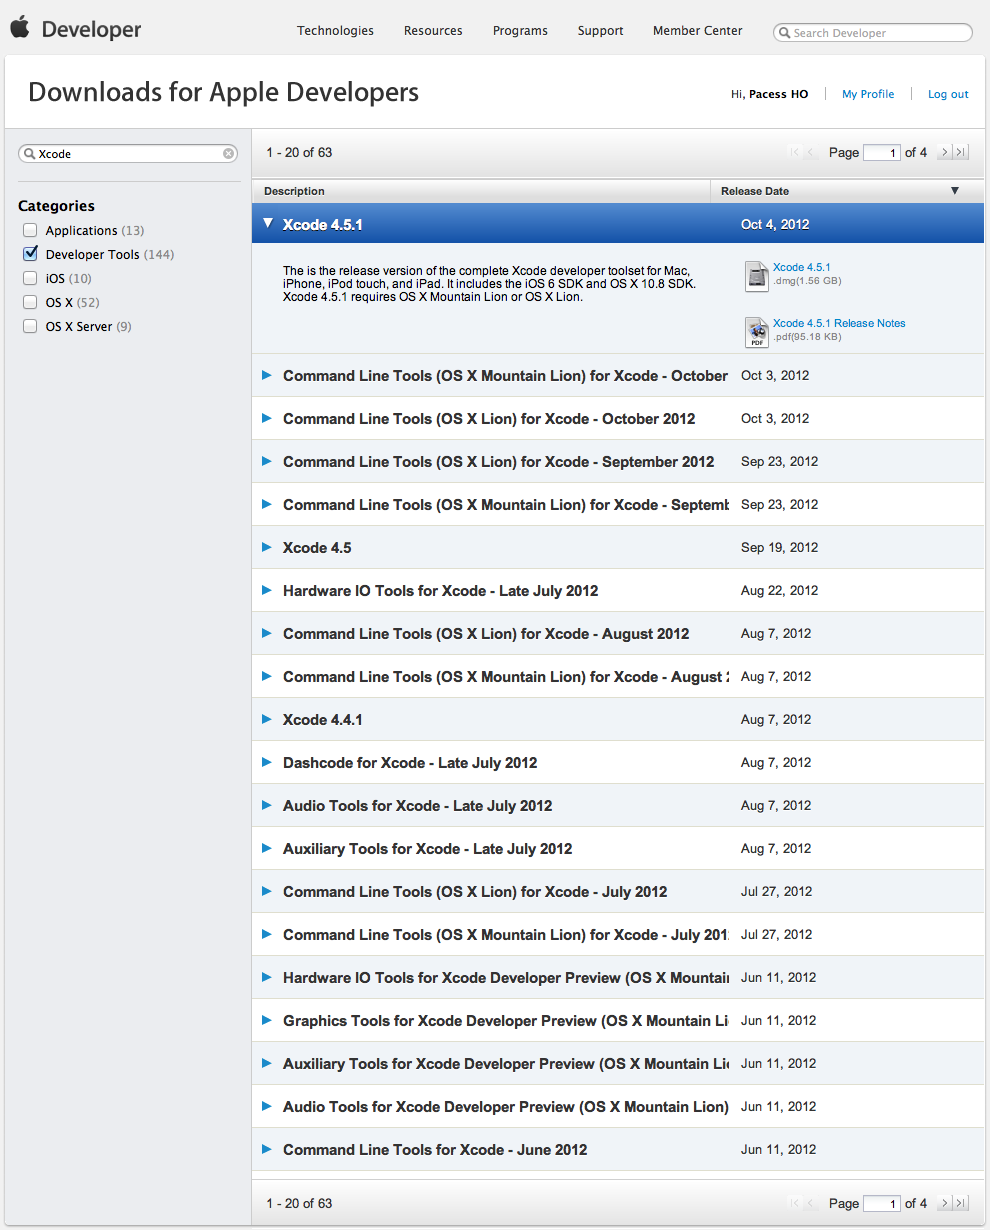Screen dimensions: 990x1230
Task: Expand Command Line Tools Mountain Lion October row
Action: [x=267, y=375]
